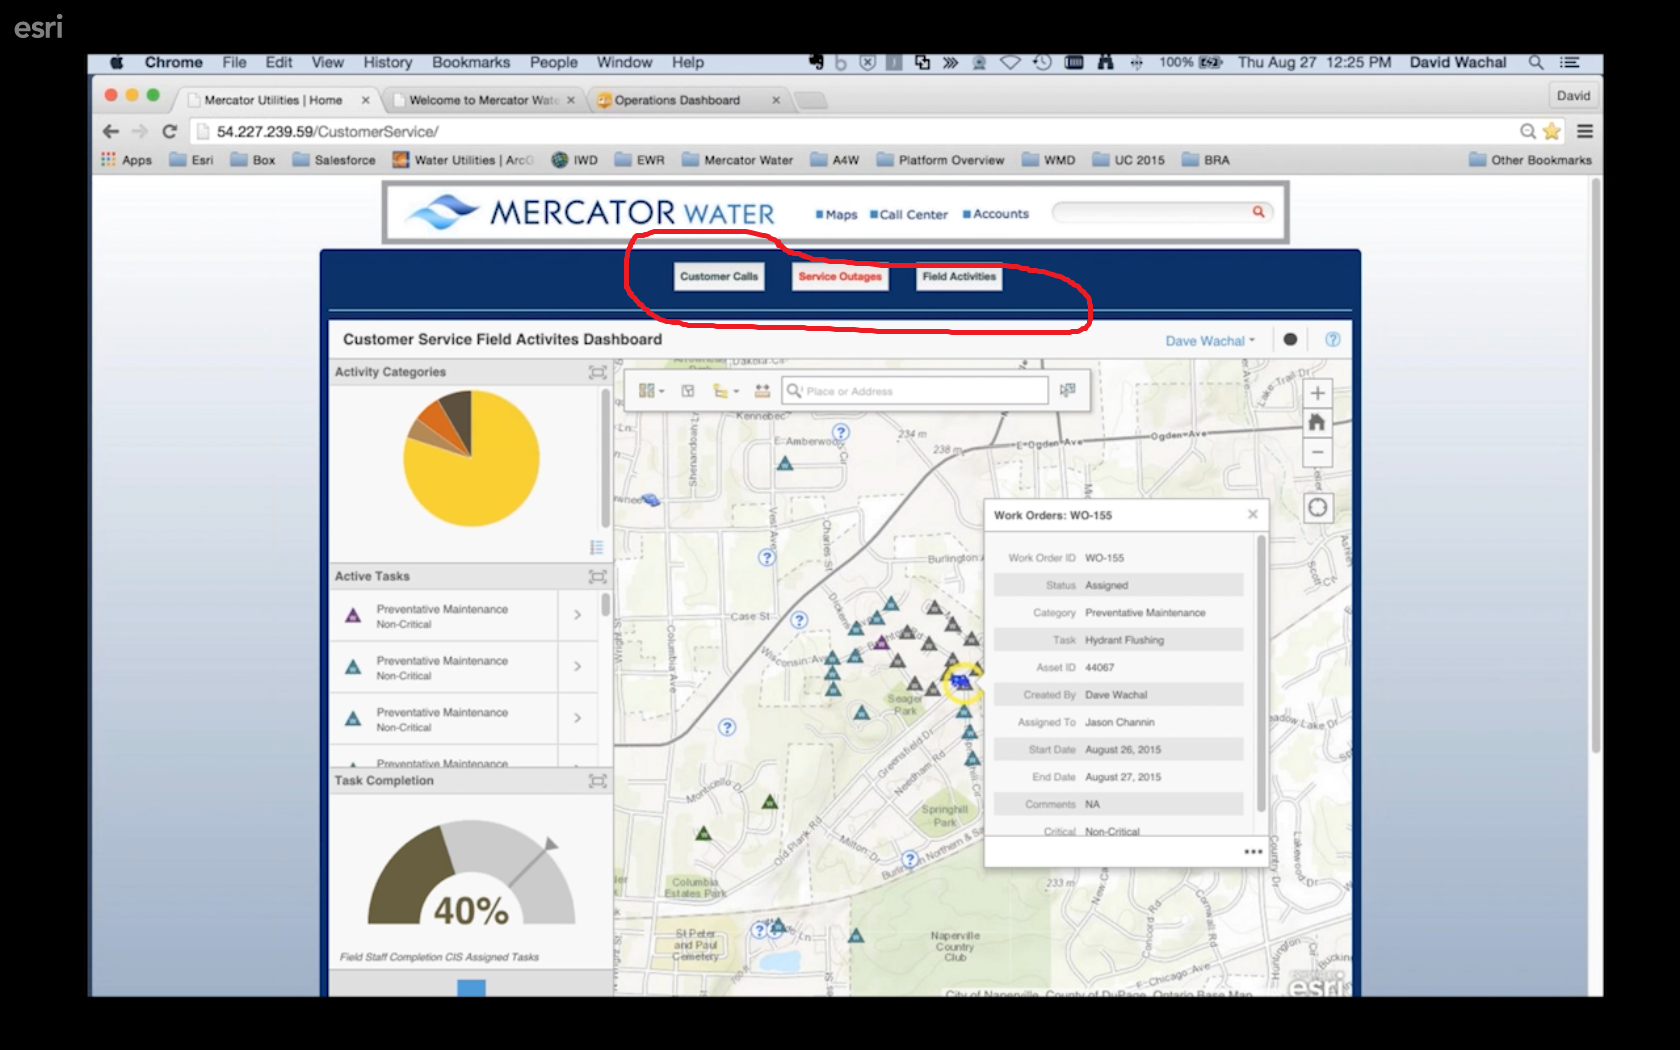
Task: Click the map legend icon in map toolbar
Action: click(x=688, y=391)
